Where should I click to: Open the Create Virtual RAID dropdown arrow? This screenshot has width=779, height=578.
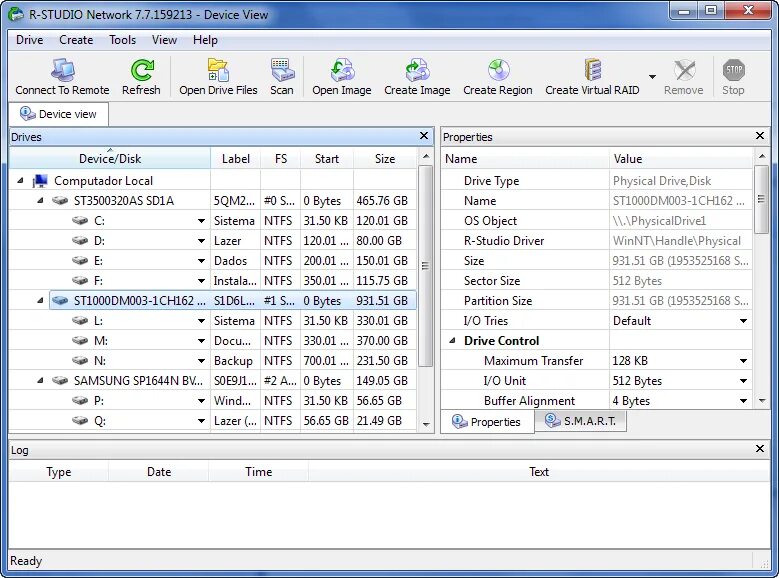pyautogui.click(x=652, y=77)
